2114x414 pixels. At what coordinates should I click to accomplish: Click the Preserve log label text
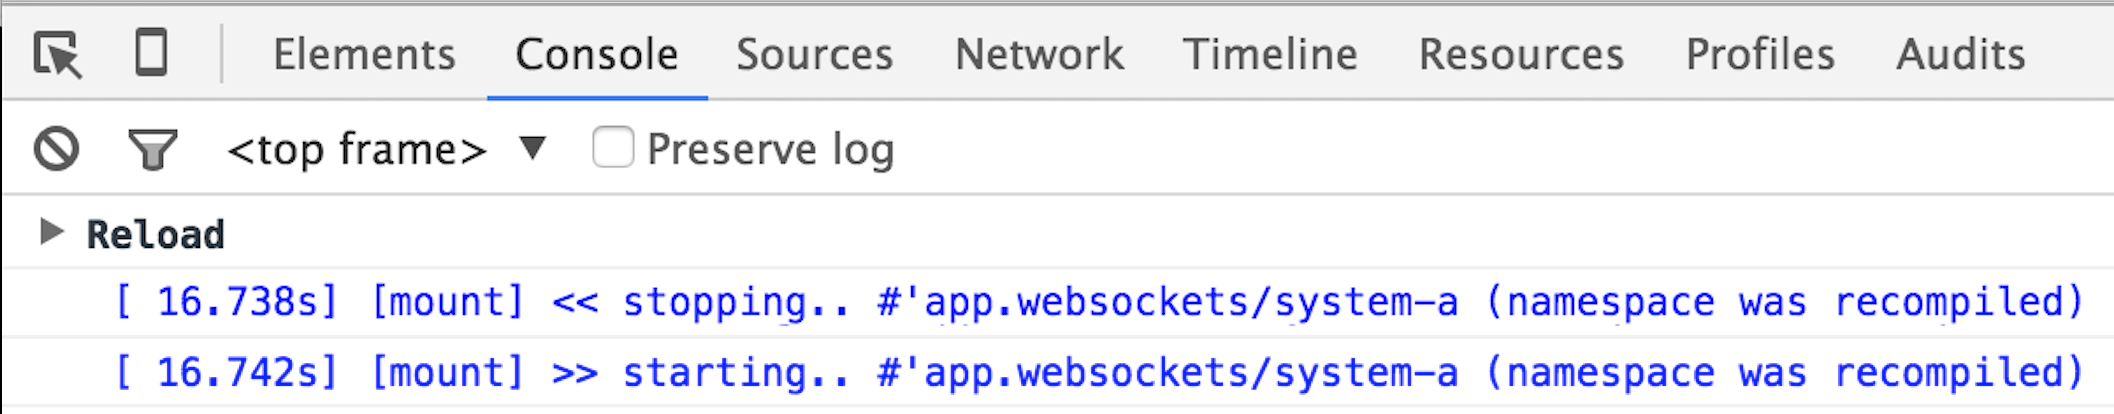tap(770, 150)
